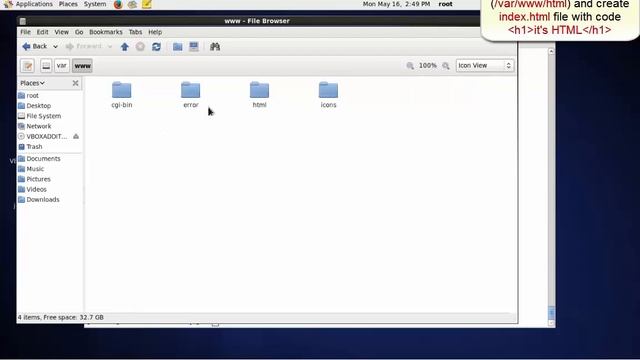Open the Go menu

79,32
